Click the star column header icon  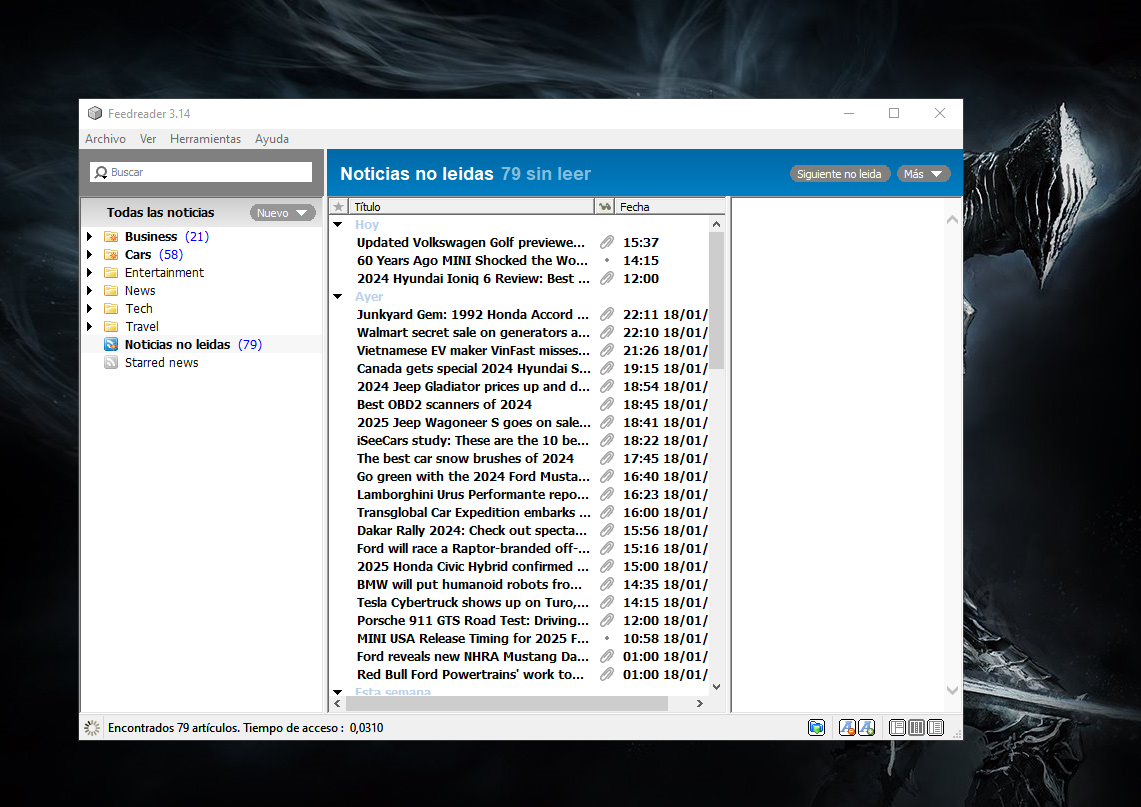click(338, 207)
